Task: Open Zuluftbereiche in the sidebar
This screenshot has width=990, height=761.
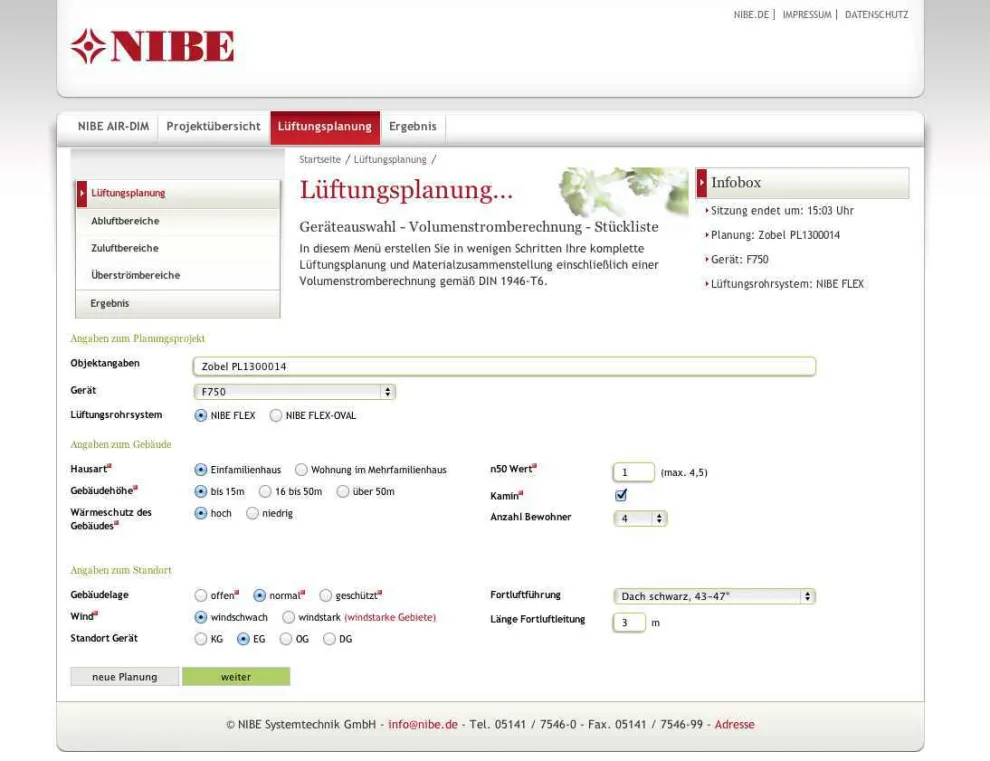Action: pos(178,248)
